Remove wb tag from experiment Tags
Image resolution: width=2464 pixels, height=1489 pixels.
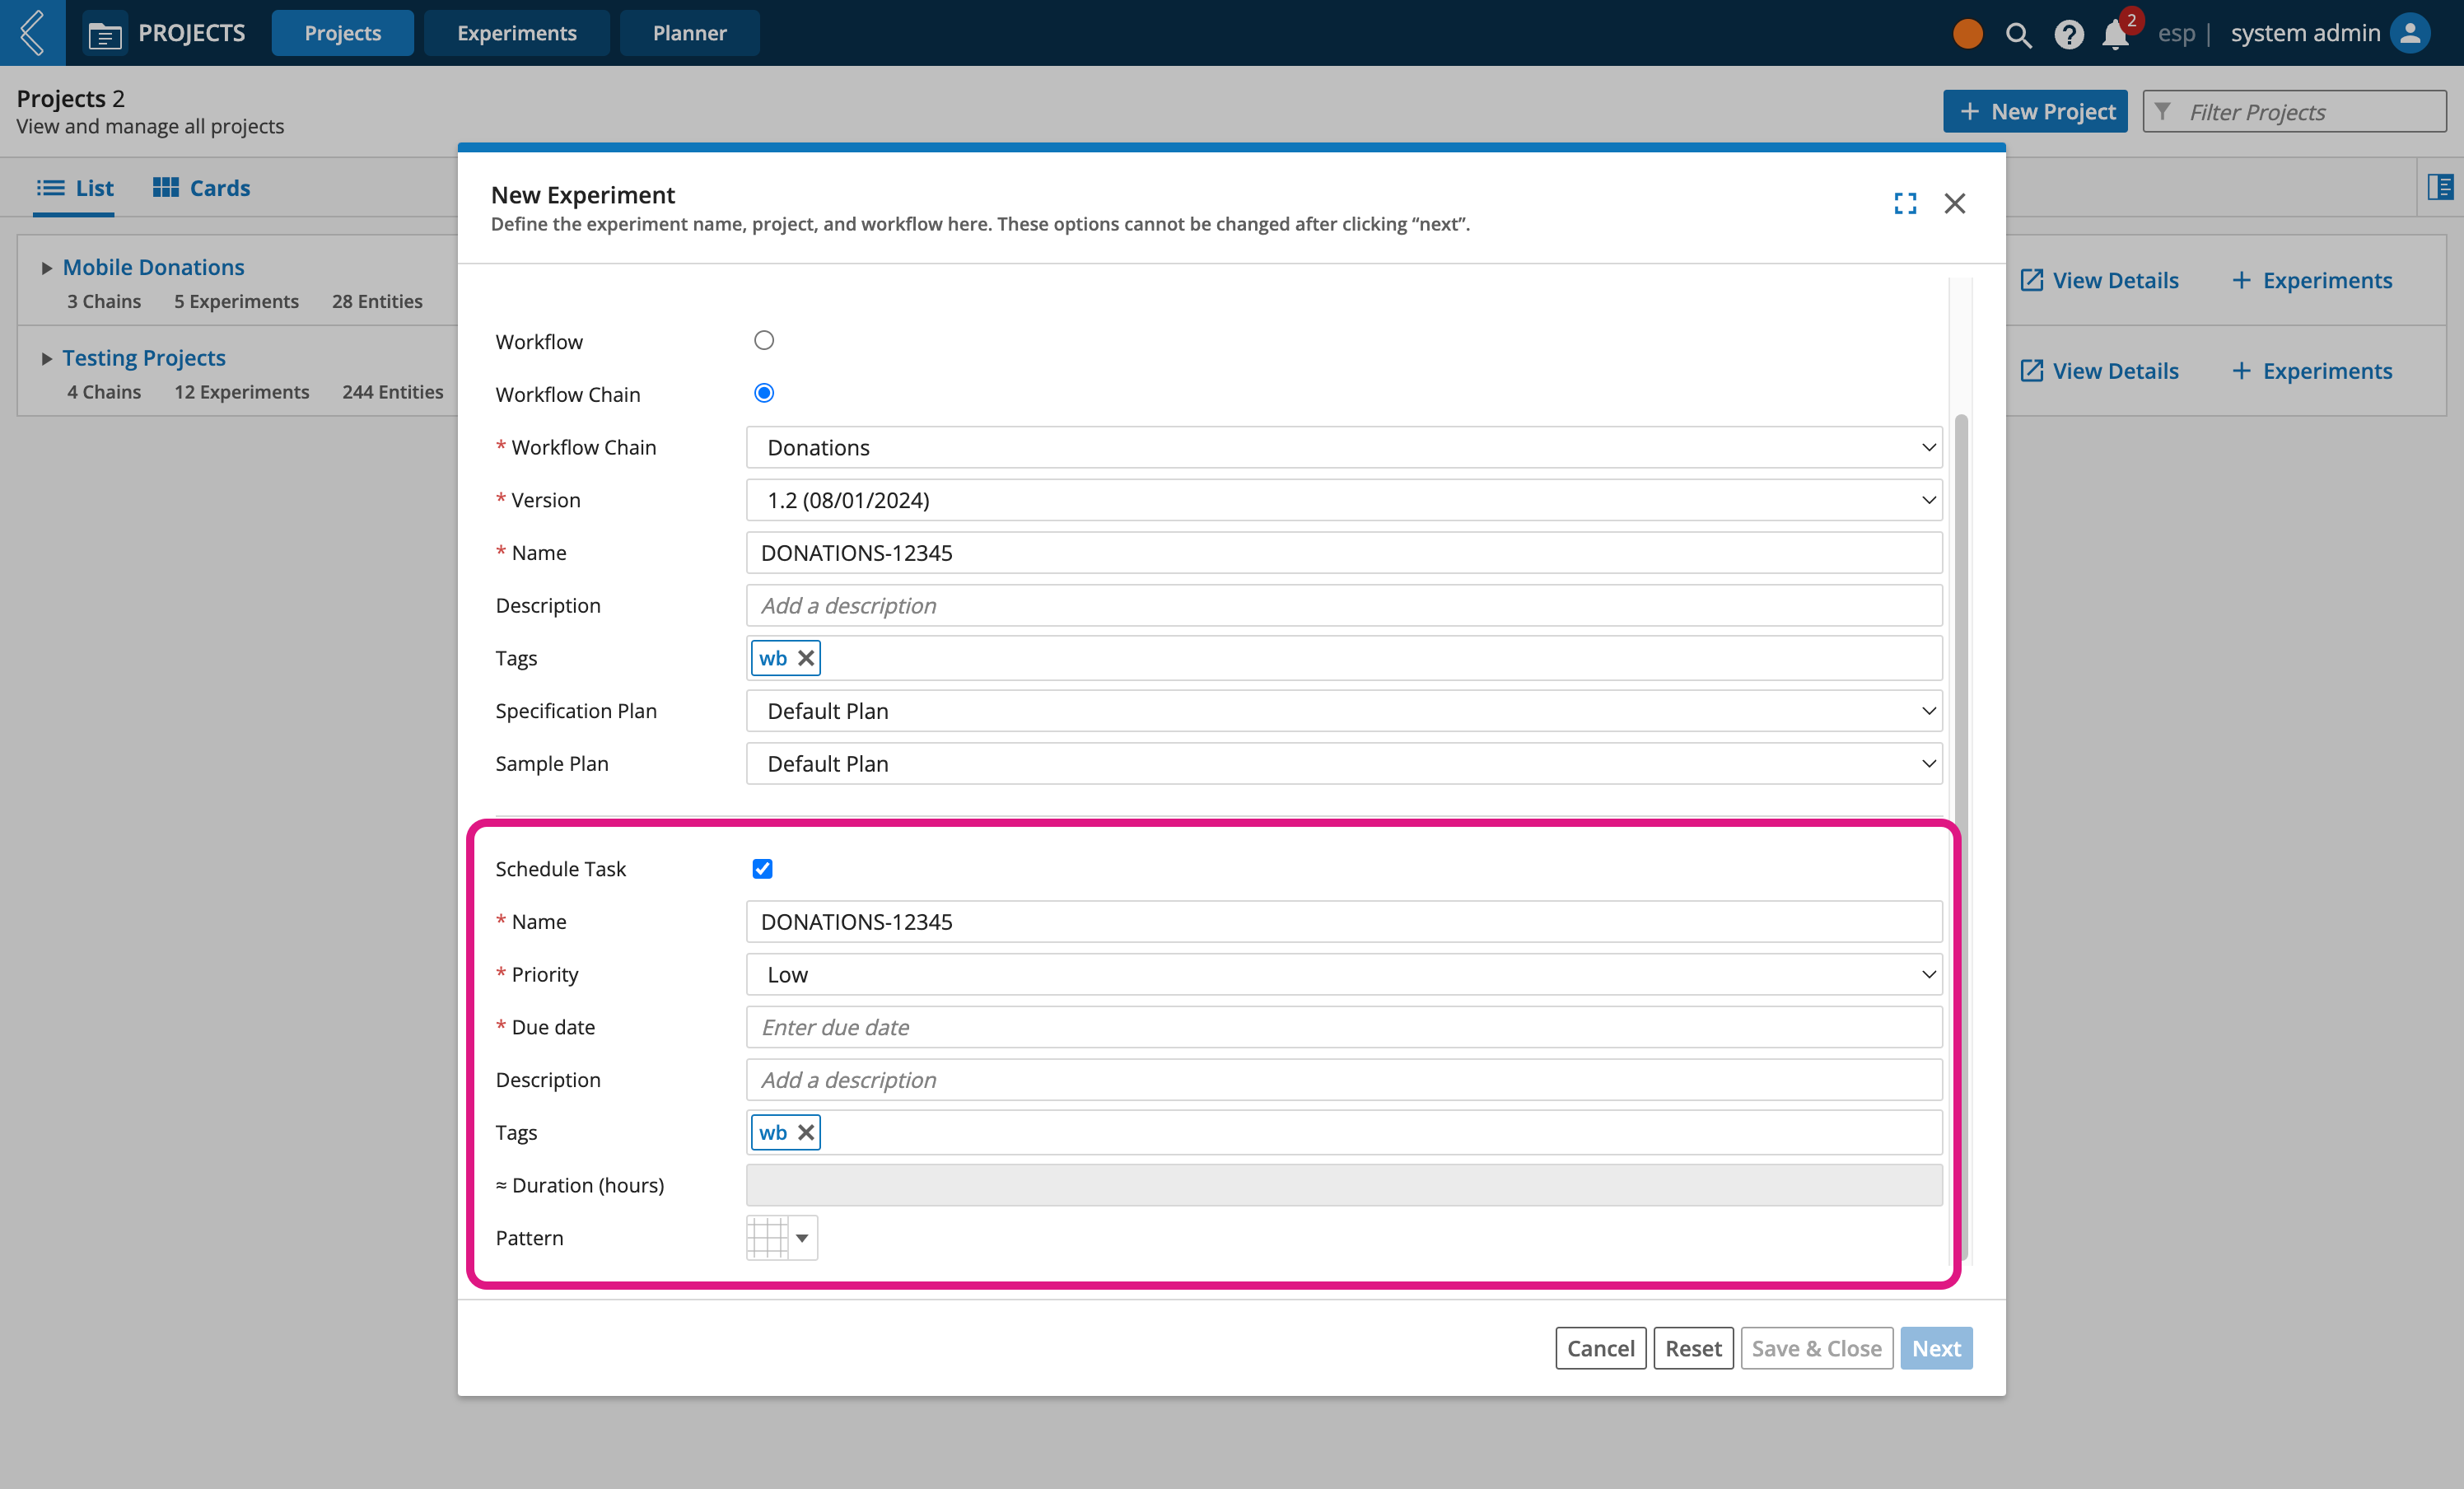(x=806, y=658)
